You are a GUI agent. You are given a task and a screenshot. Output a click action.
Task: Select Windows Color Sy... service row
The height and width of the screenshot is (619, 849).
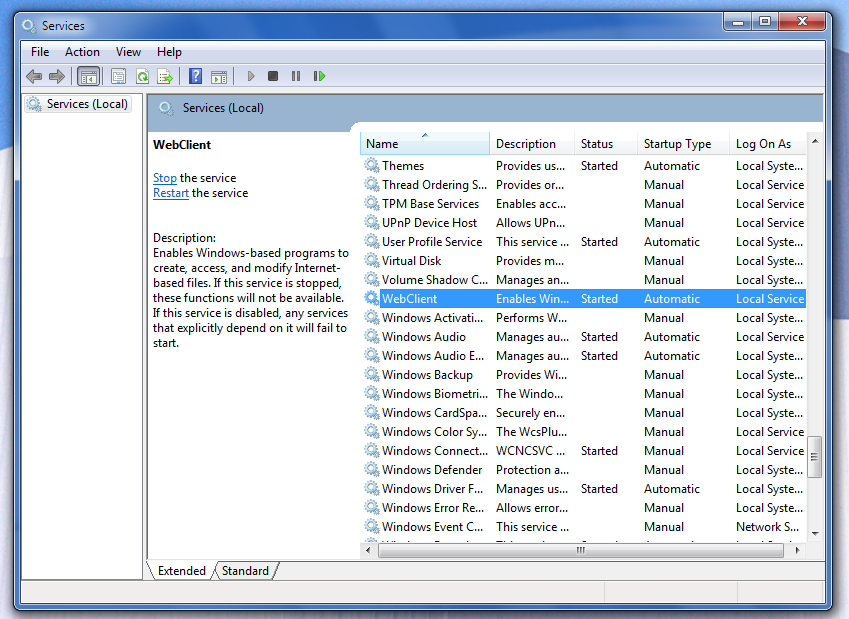point(584,431)
